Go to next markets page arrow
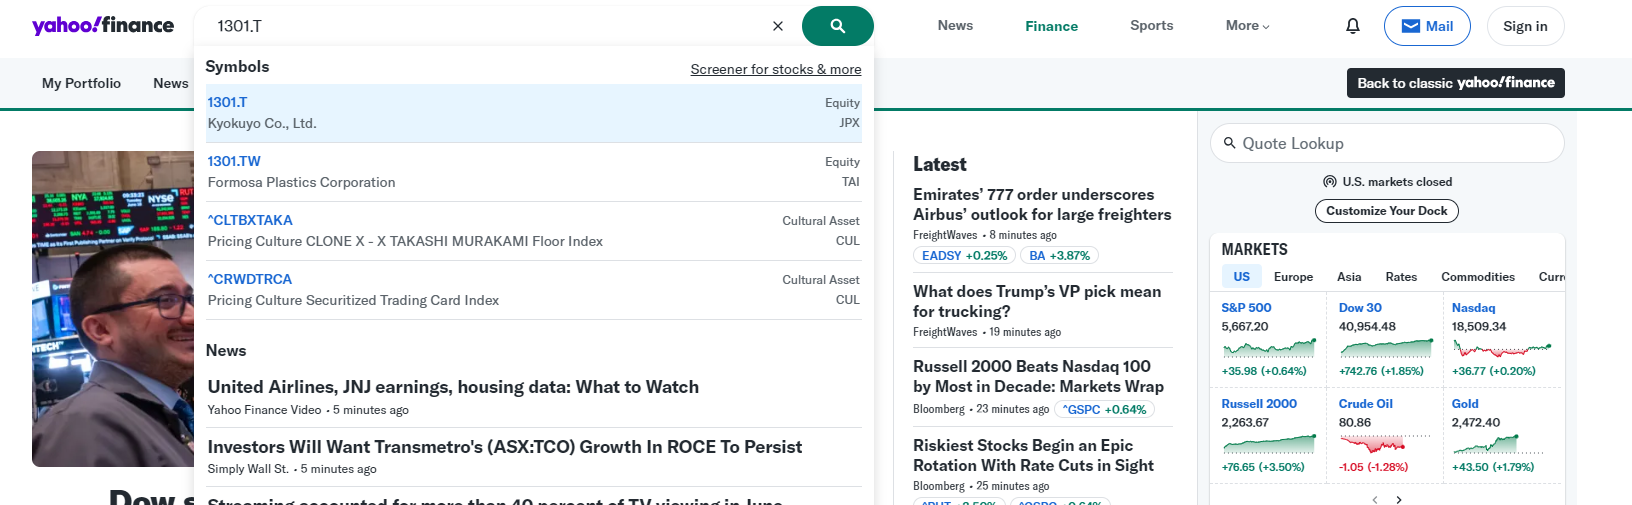Image resolution: width=1632 pixels, height=505 pixels. (1399, 499)
